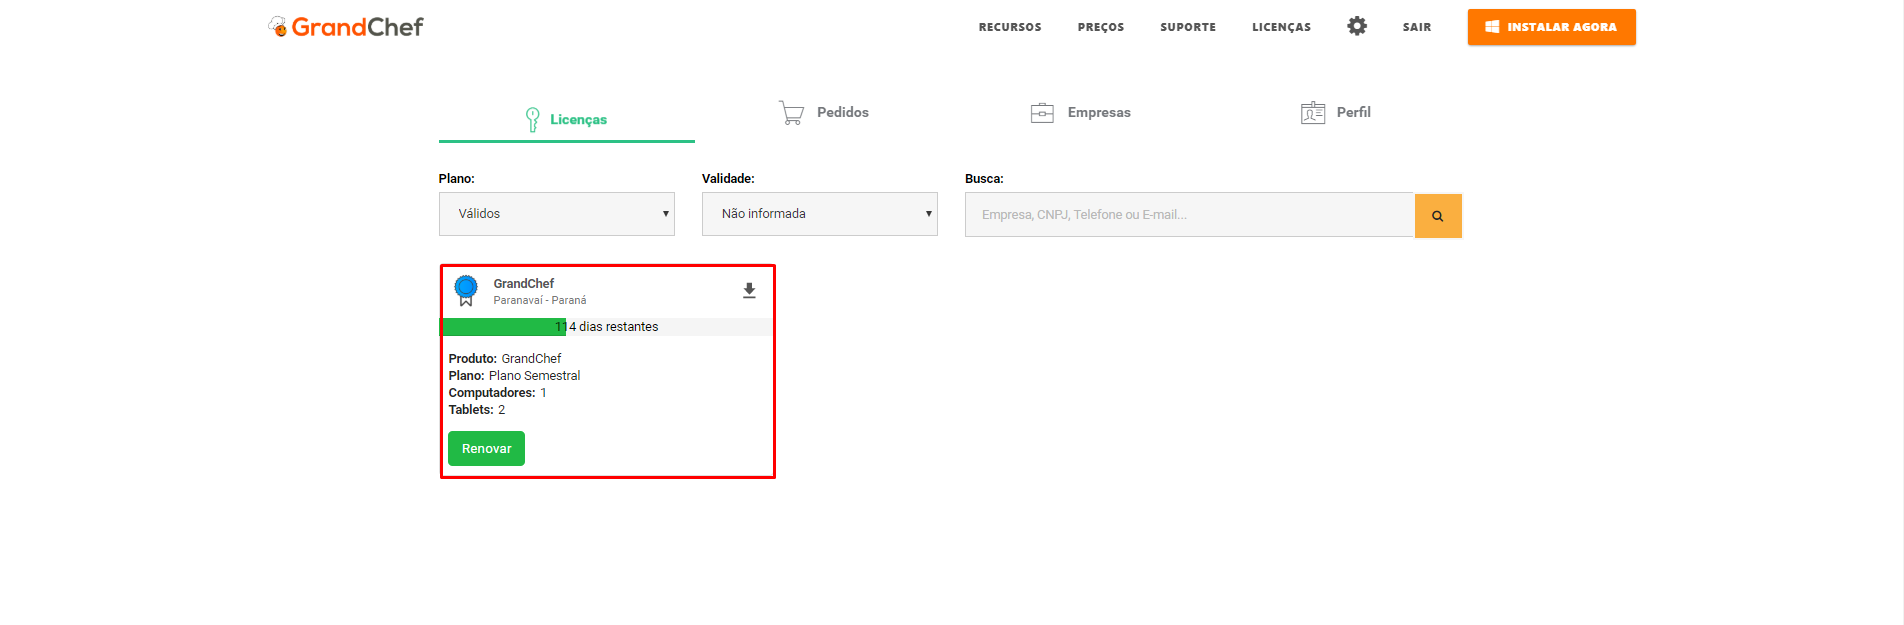Image resolution: width=1904 pixels, height=625 pixels.
Task: Click the download license icon
Action: coord(749,291)
